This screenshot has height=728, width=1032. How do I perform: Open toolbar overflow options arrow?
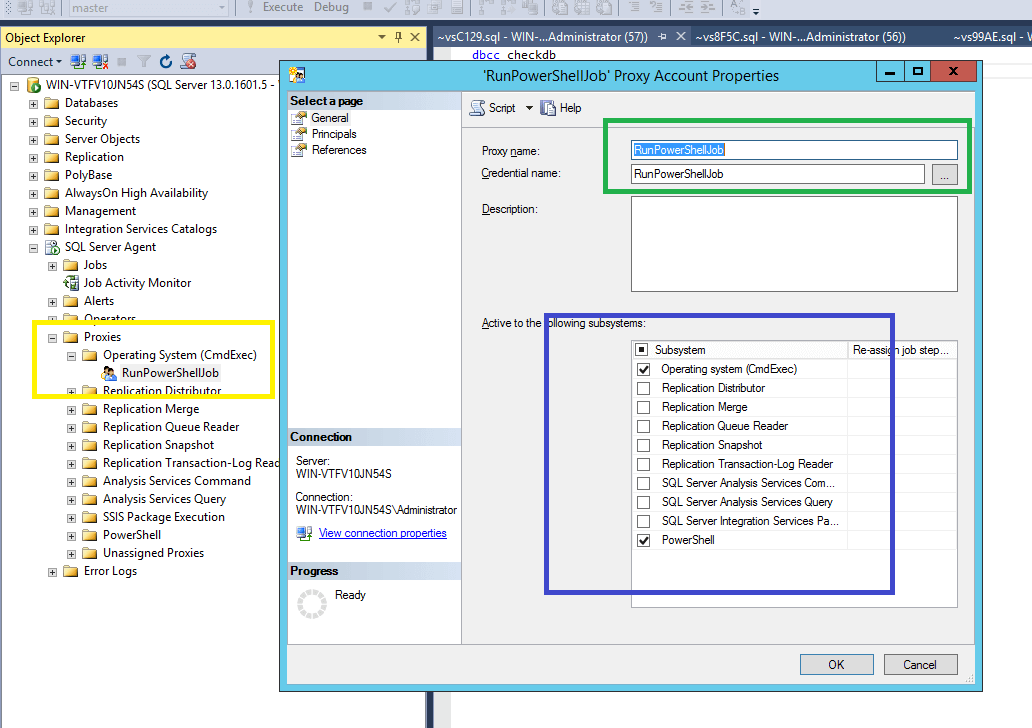756,11
